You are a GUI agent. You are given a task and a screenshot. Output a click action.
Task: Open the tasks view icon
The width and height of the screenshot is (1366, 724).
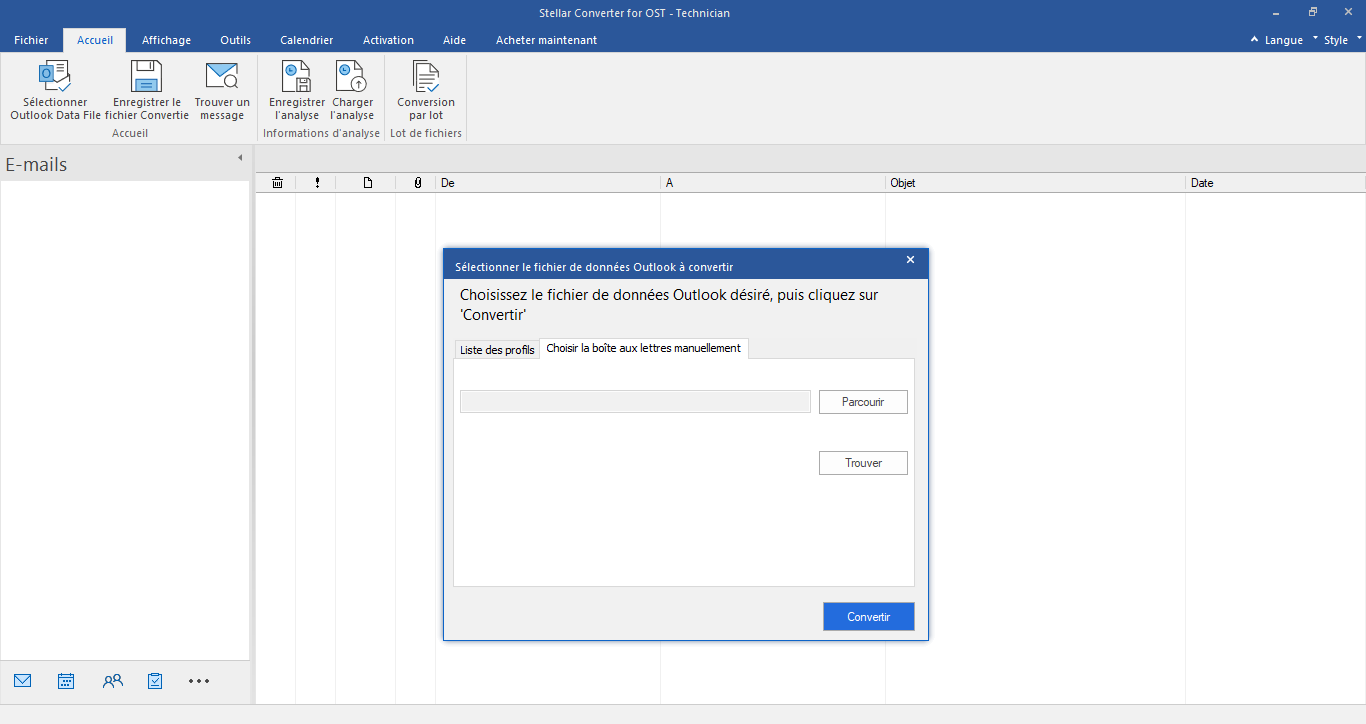click(x=155, y=681)
